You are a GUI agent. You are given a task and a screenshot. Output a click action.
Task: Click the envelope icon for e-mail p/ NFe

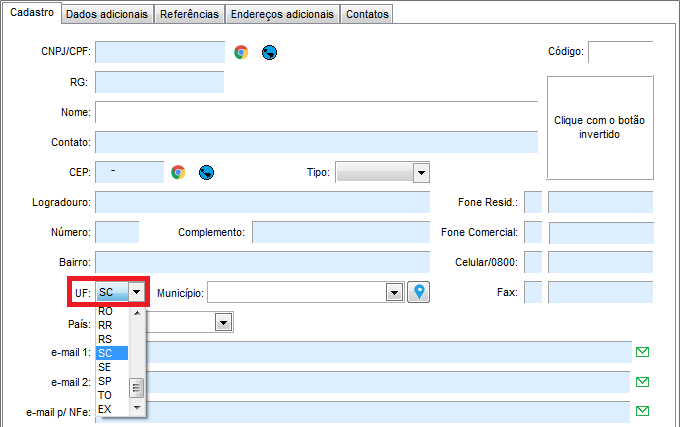[x=643, y=411]
